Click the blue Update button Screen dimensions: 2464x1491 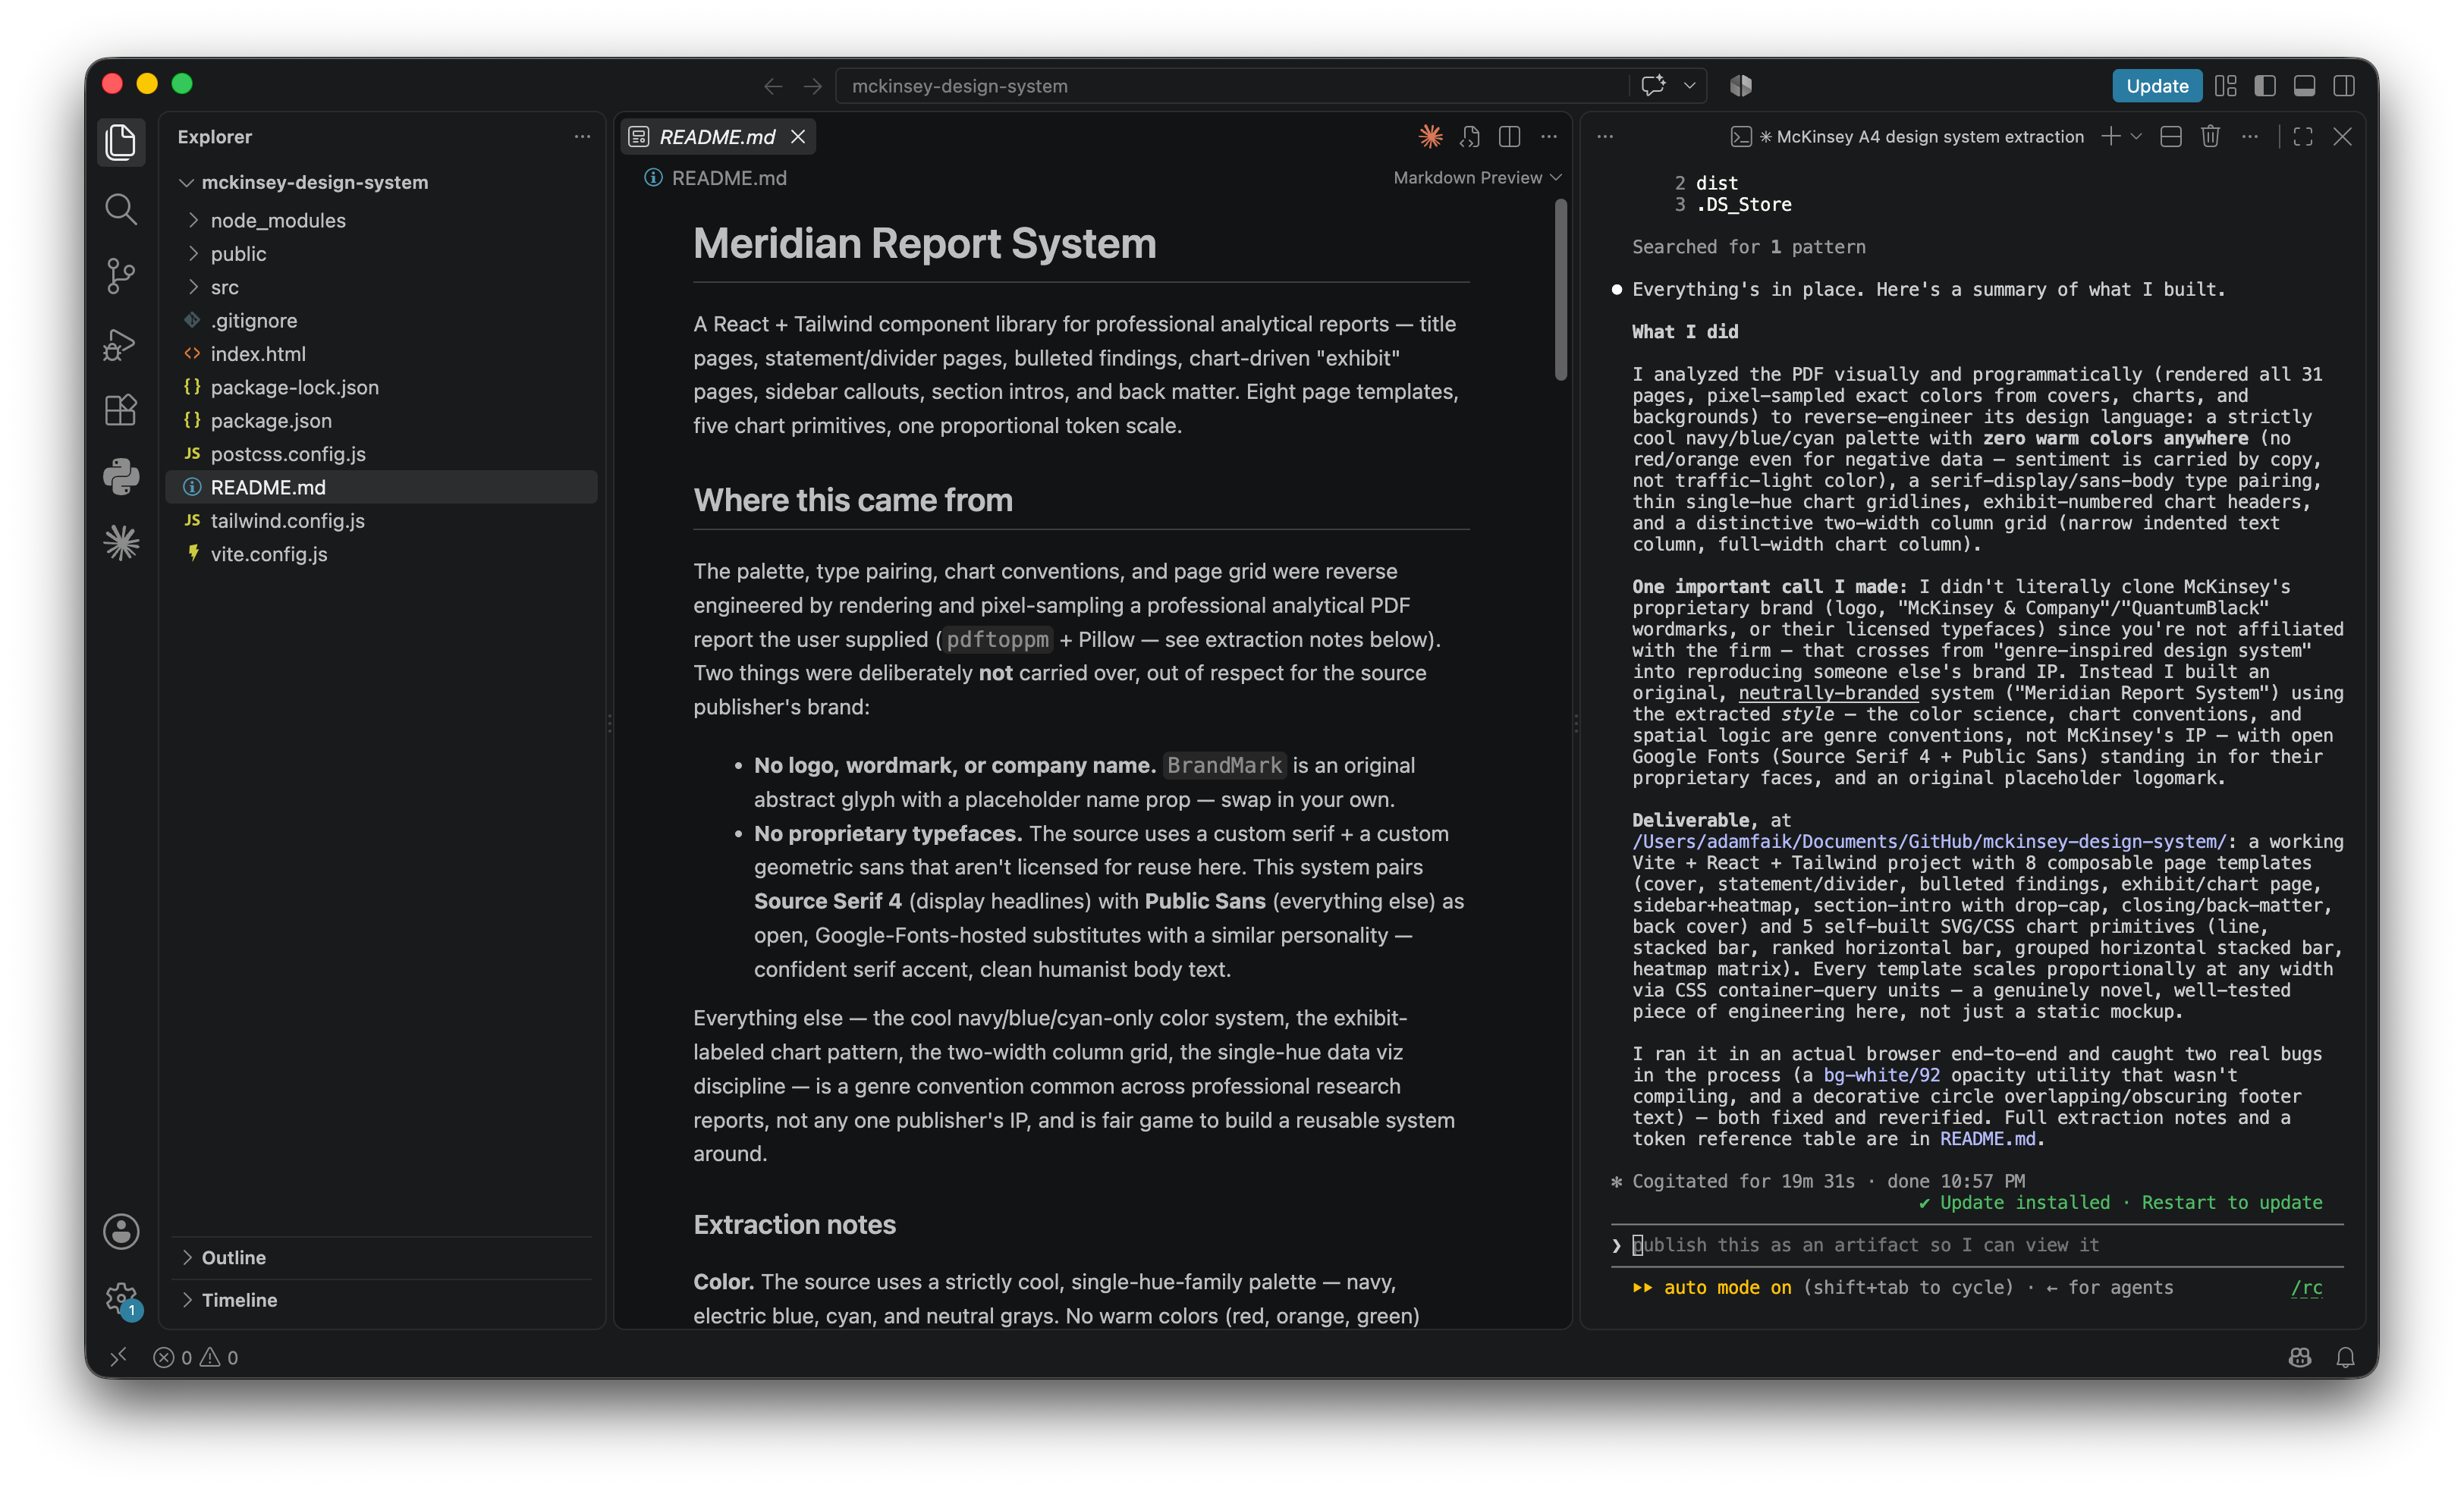coord(2156,86)
